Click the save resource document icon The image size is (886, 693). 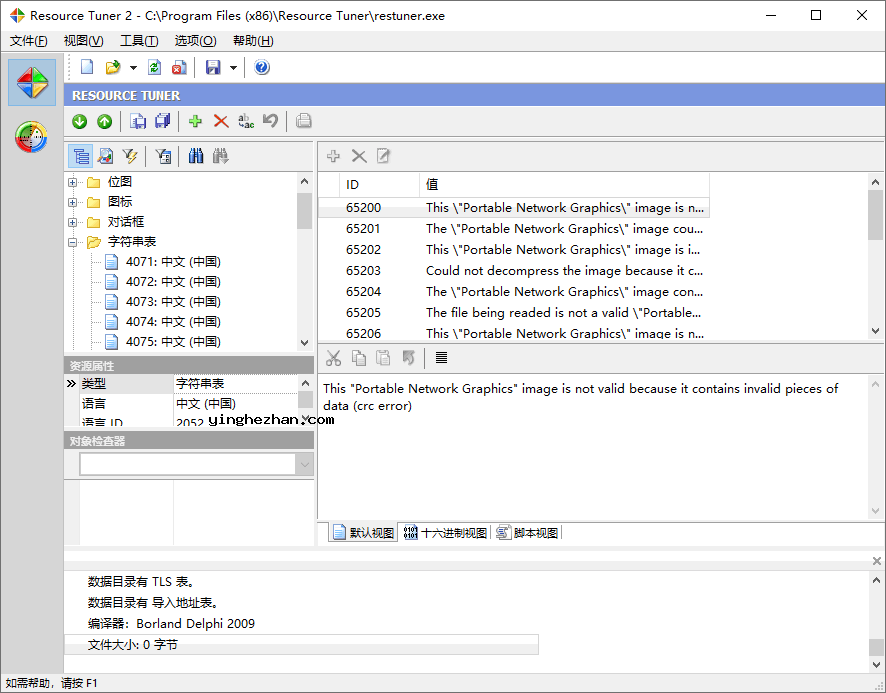pyautogui.click(x=138, y=121)
